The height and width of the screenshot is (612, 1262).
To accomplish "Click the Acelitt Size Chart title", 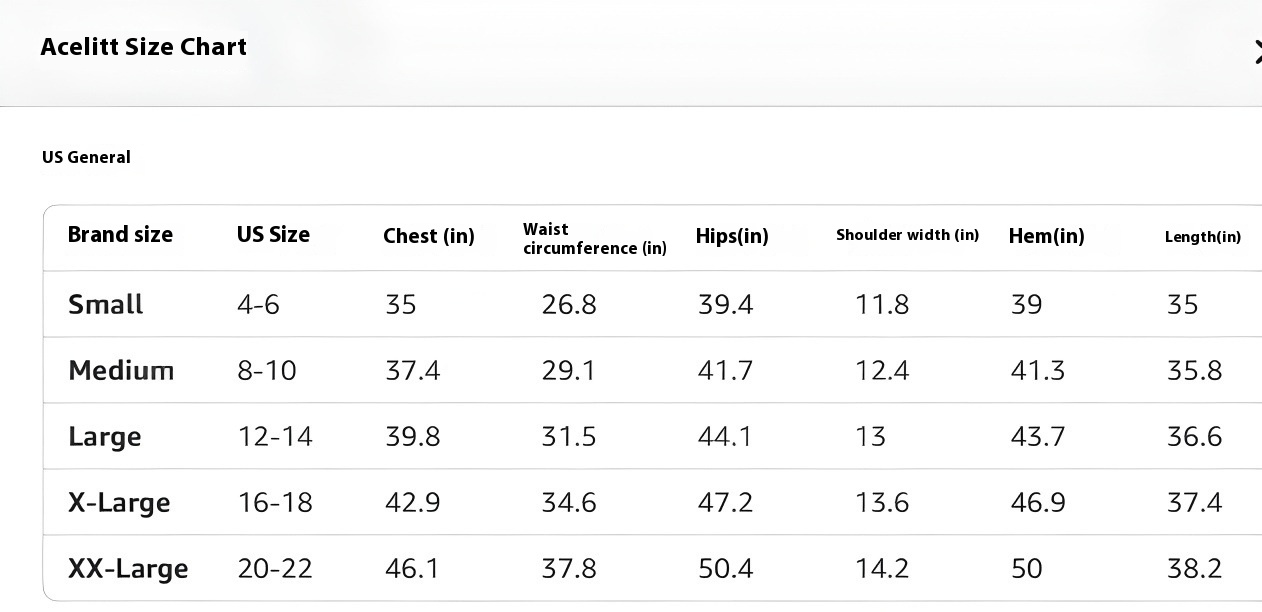I will 143,47.
